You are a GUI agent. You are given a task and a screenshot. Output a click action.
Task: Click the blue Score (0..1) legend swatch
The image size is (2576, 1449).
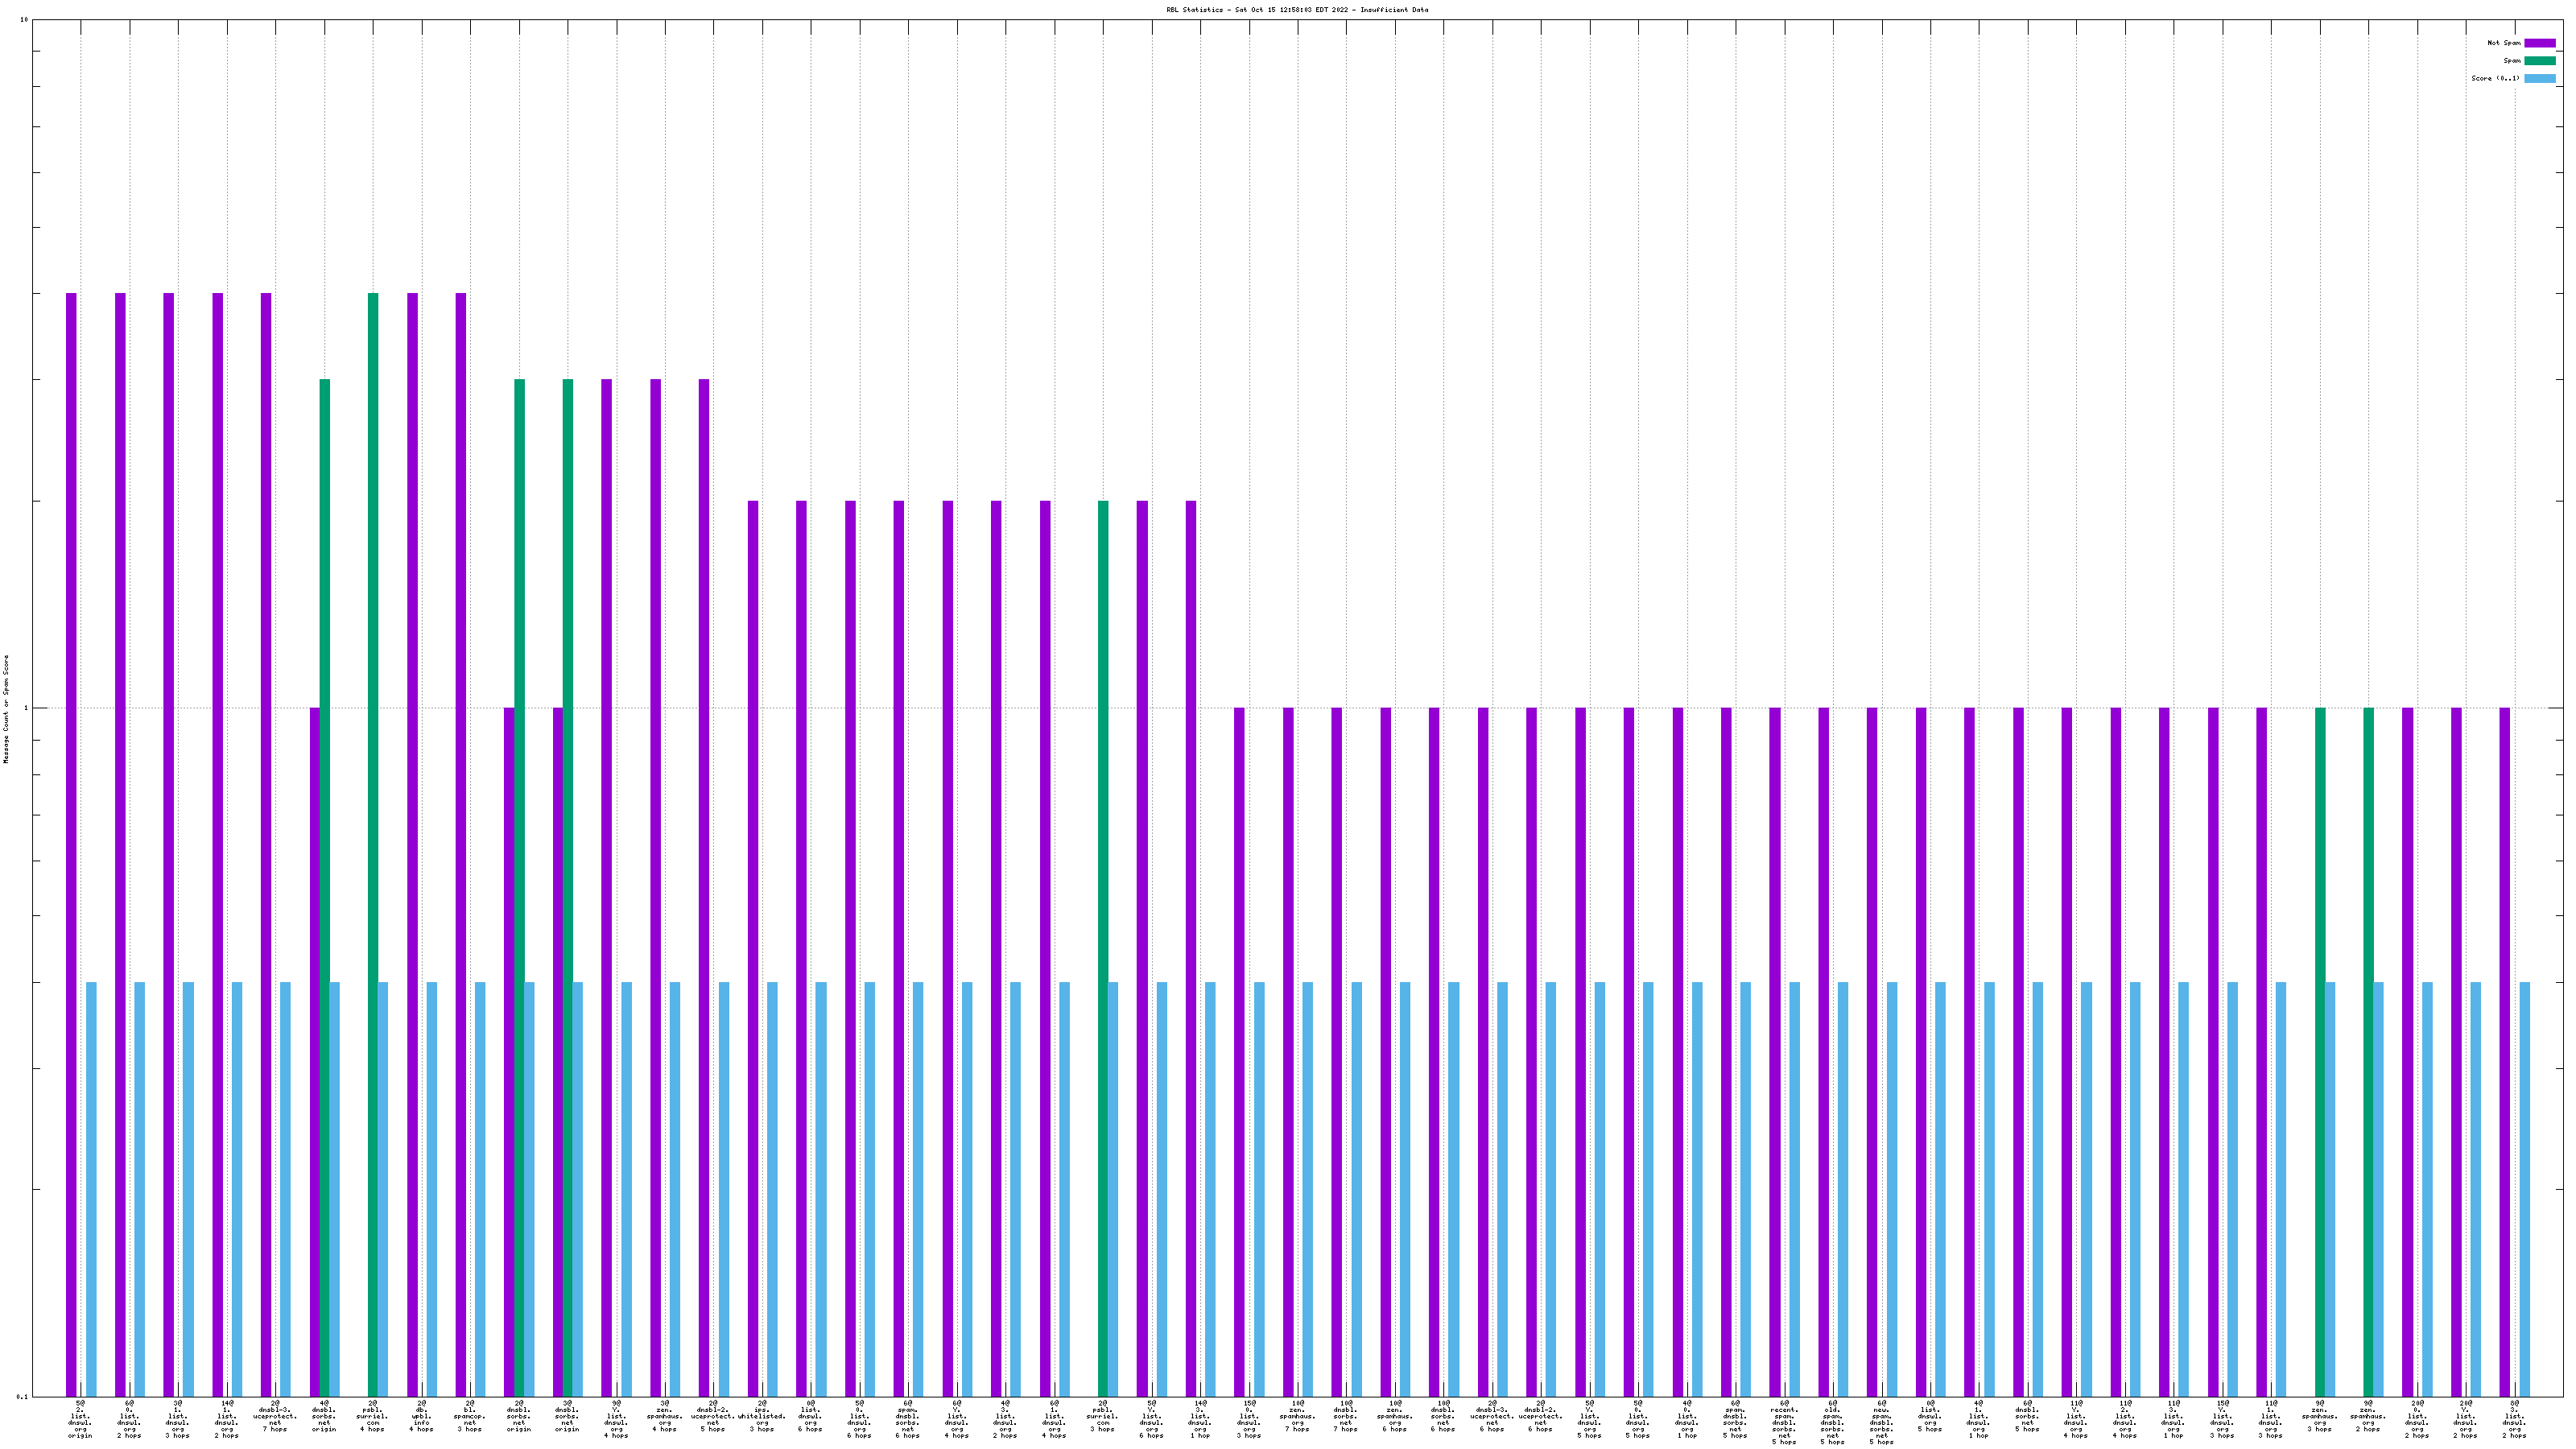(2539, 78)
